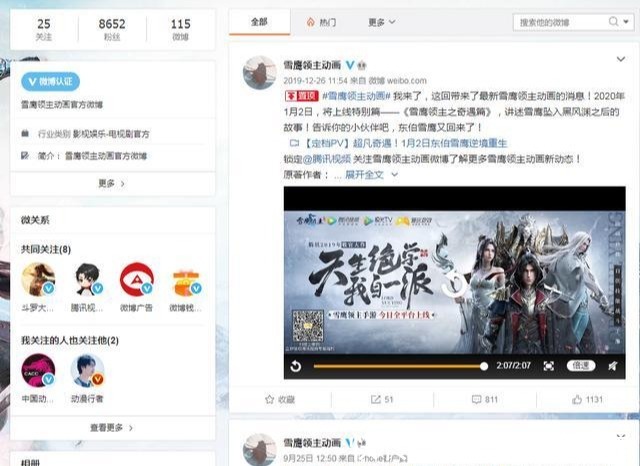This screenshot has height=466, width=640.
Task: Open the 更多 tab dropdown
Action: [x=381, y=22]
